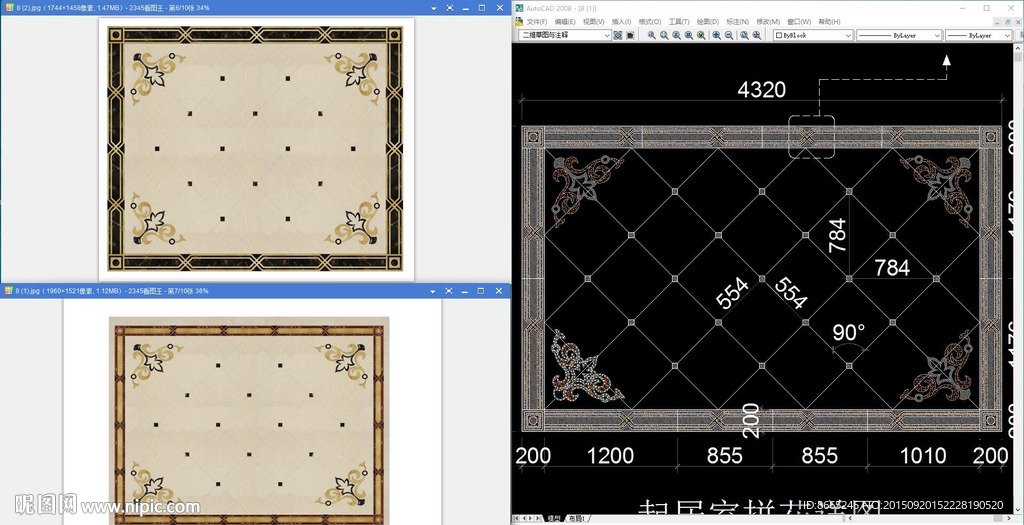
Task: Activate the Zoom Extents tool
Action: click(x=757, y=35)
